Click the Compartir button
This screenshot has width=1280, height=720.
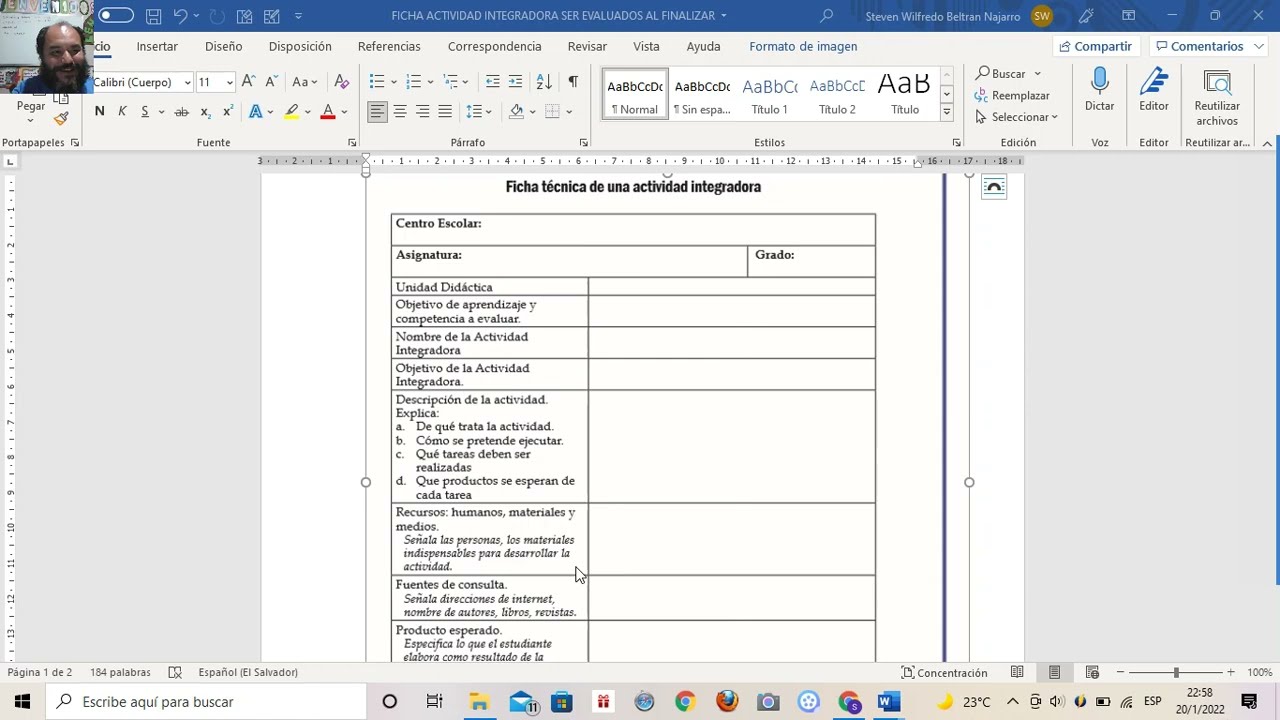[1096, 46]
